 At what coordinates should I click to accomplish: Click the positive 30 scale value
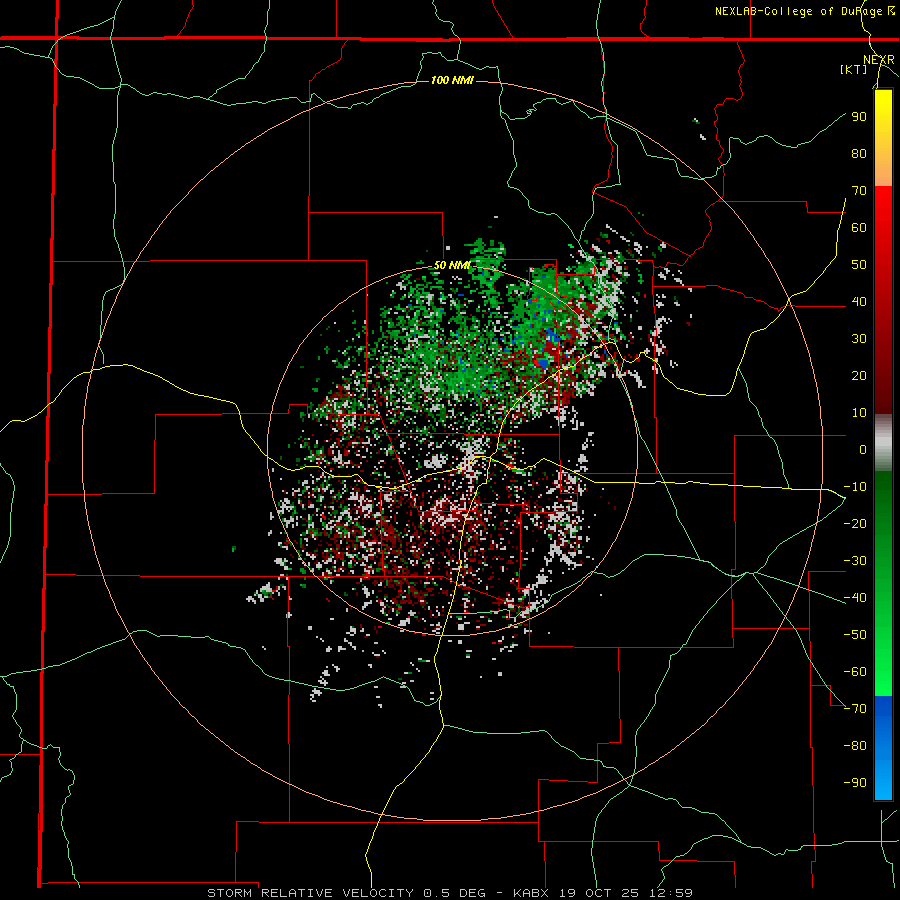859,339
